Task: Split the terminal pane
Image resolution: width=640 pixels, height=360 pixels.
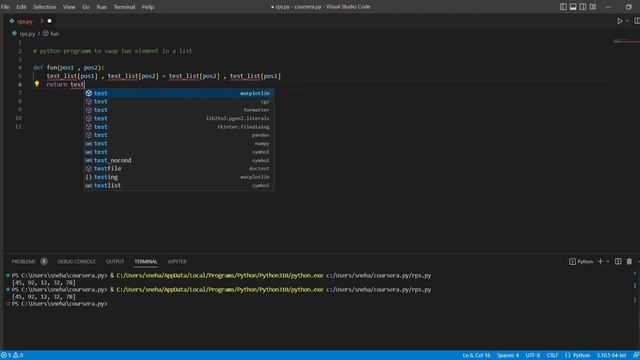Action: point(618,262)
